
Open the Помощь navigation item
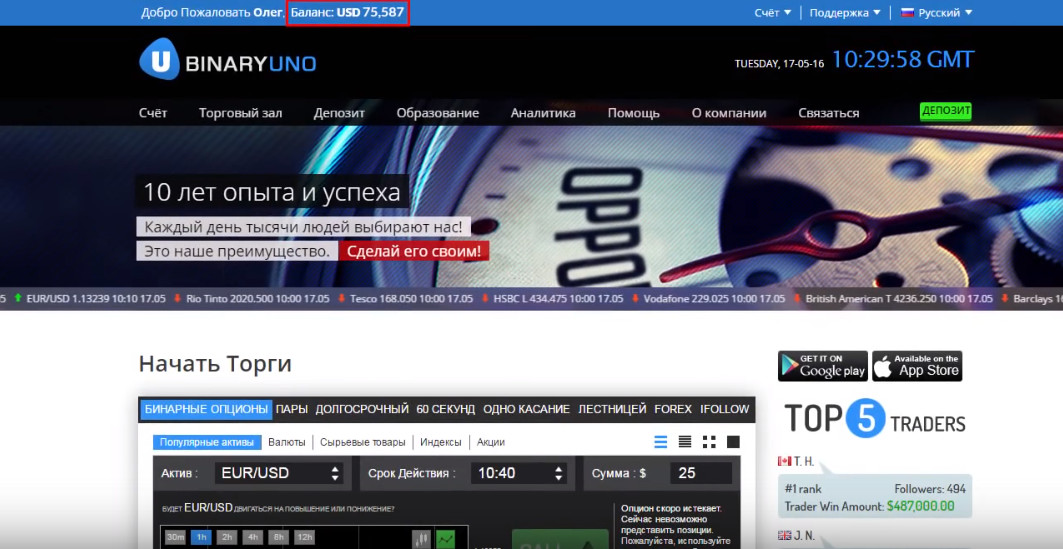pos(633,113)
